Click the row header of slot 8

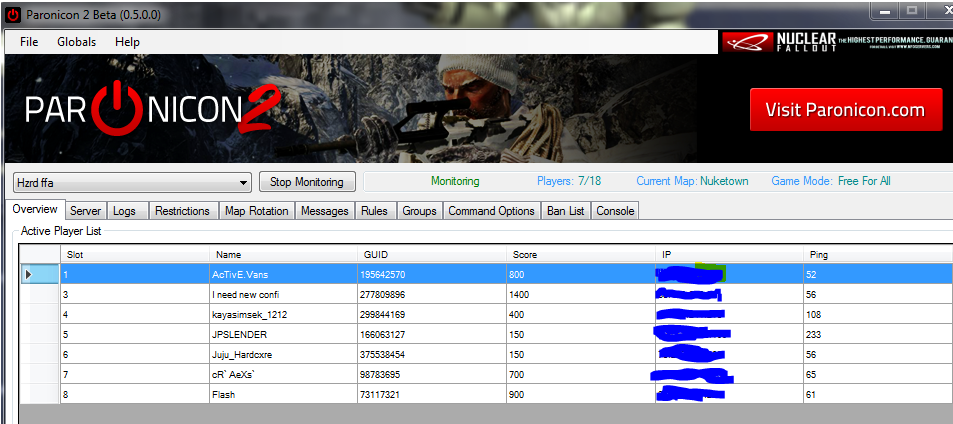pos(40,395)
